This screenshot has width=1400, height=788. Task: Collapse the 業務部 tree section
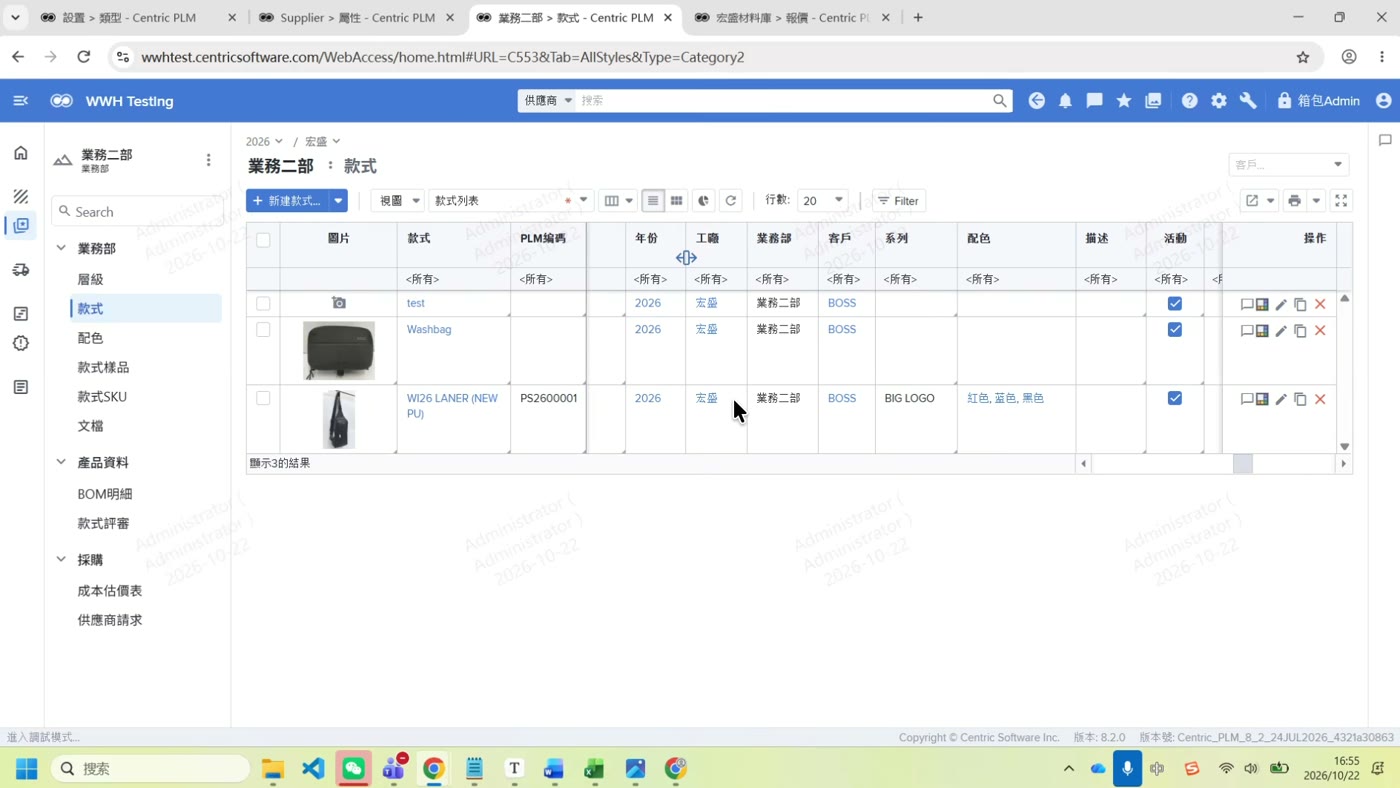click(61, 248)
